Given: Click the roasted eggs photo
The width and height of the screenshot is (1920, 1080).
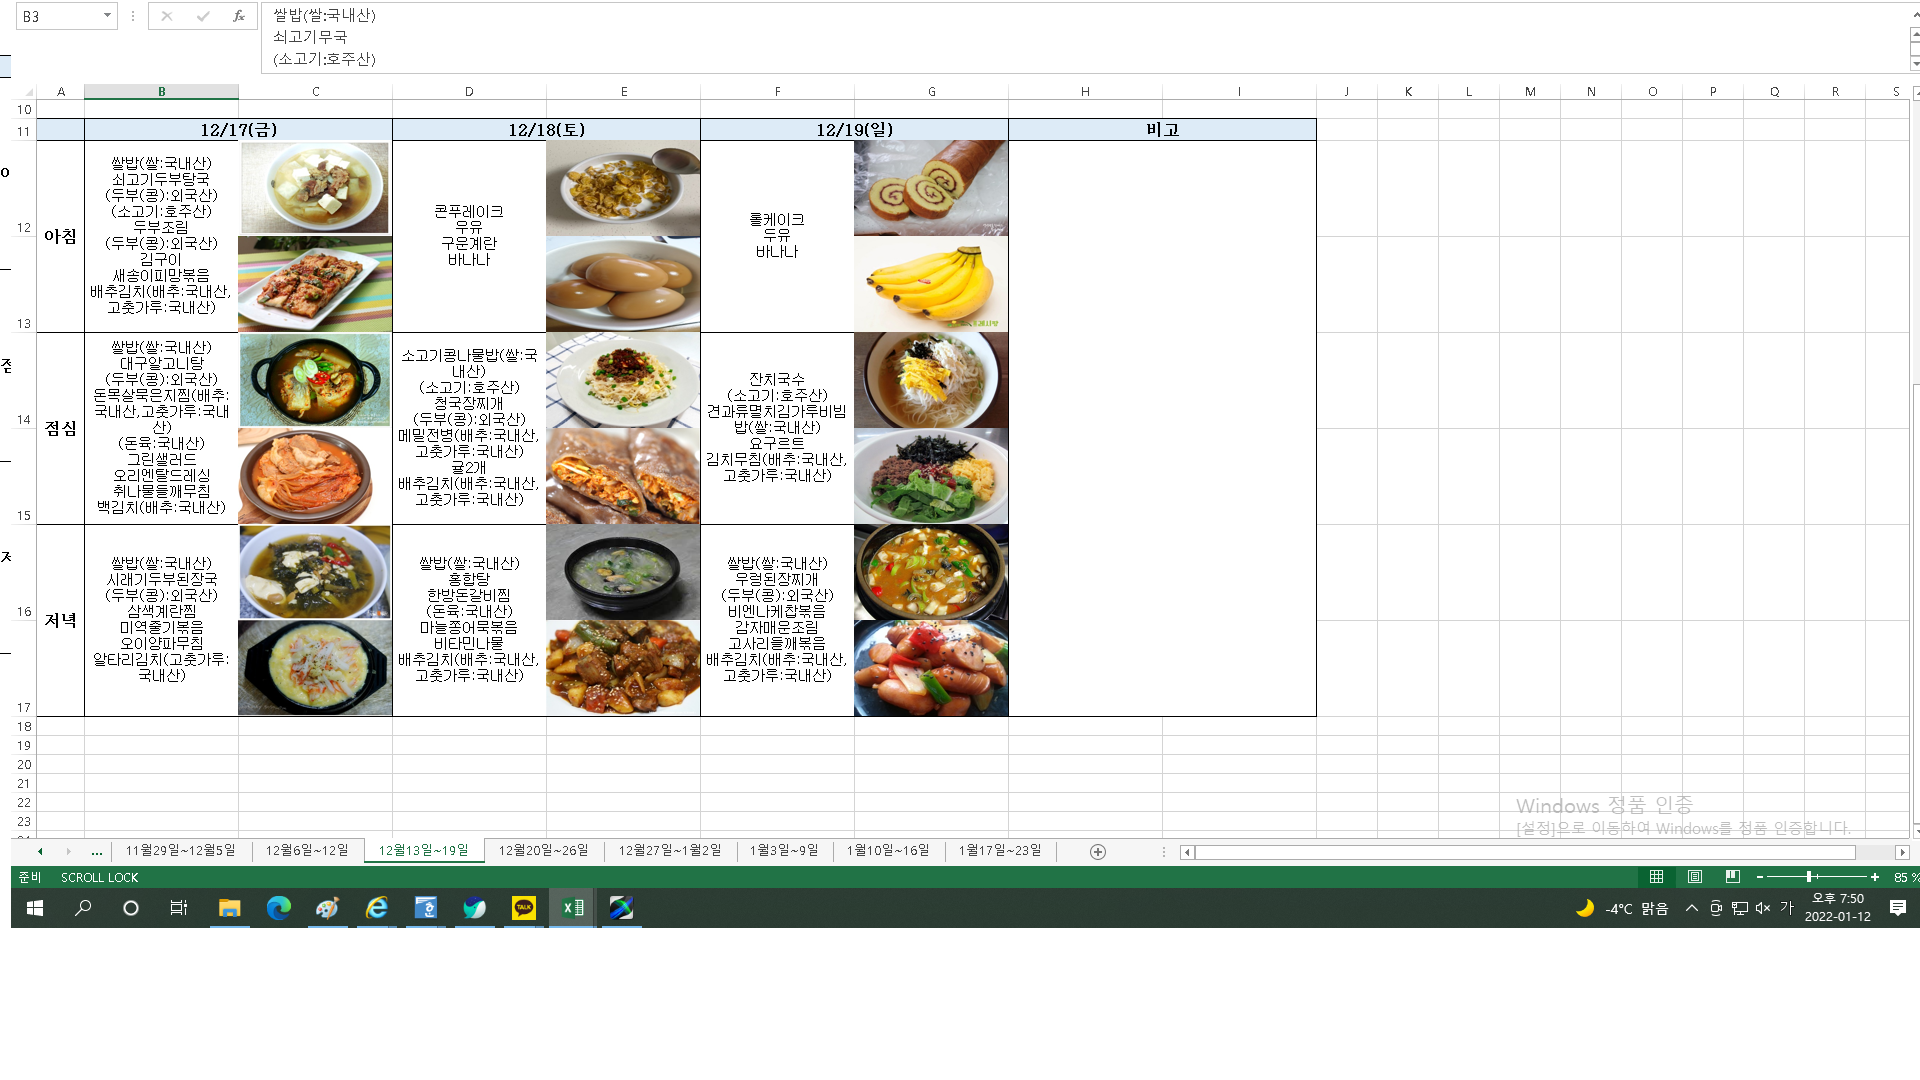Looking at the screenshot, I should (x=623, y=284).
